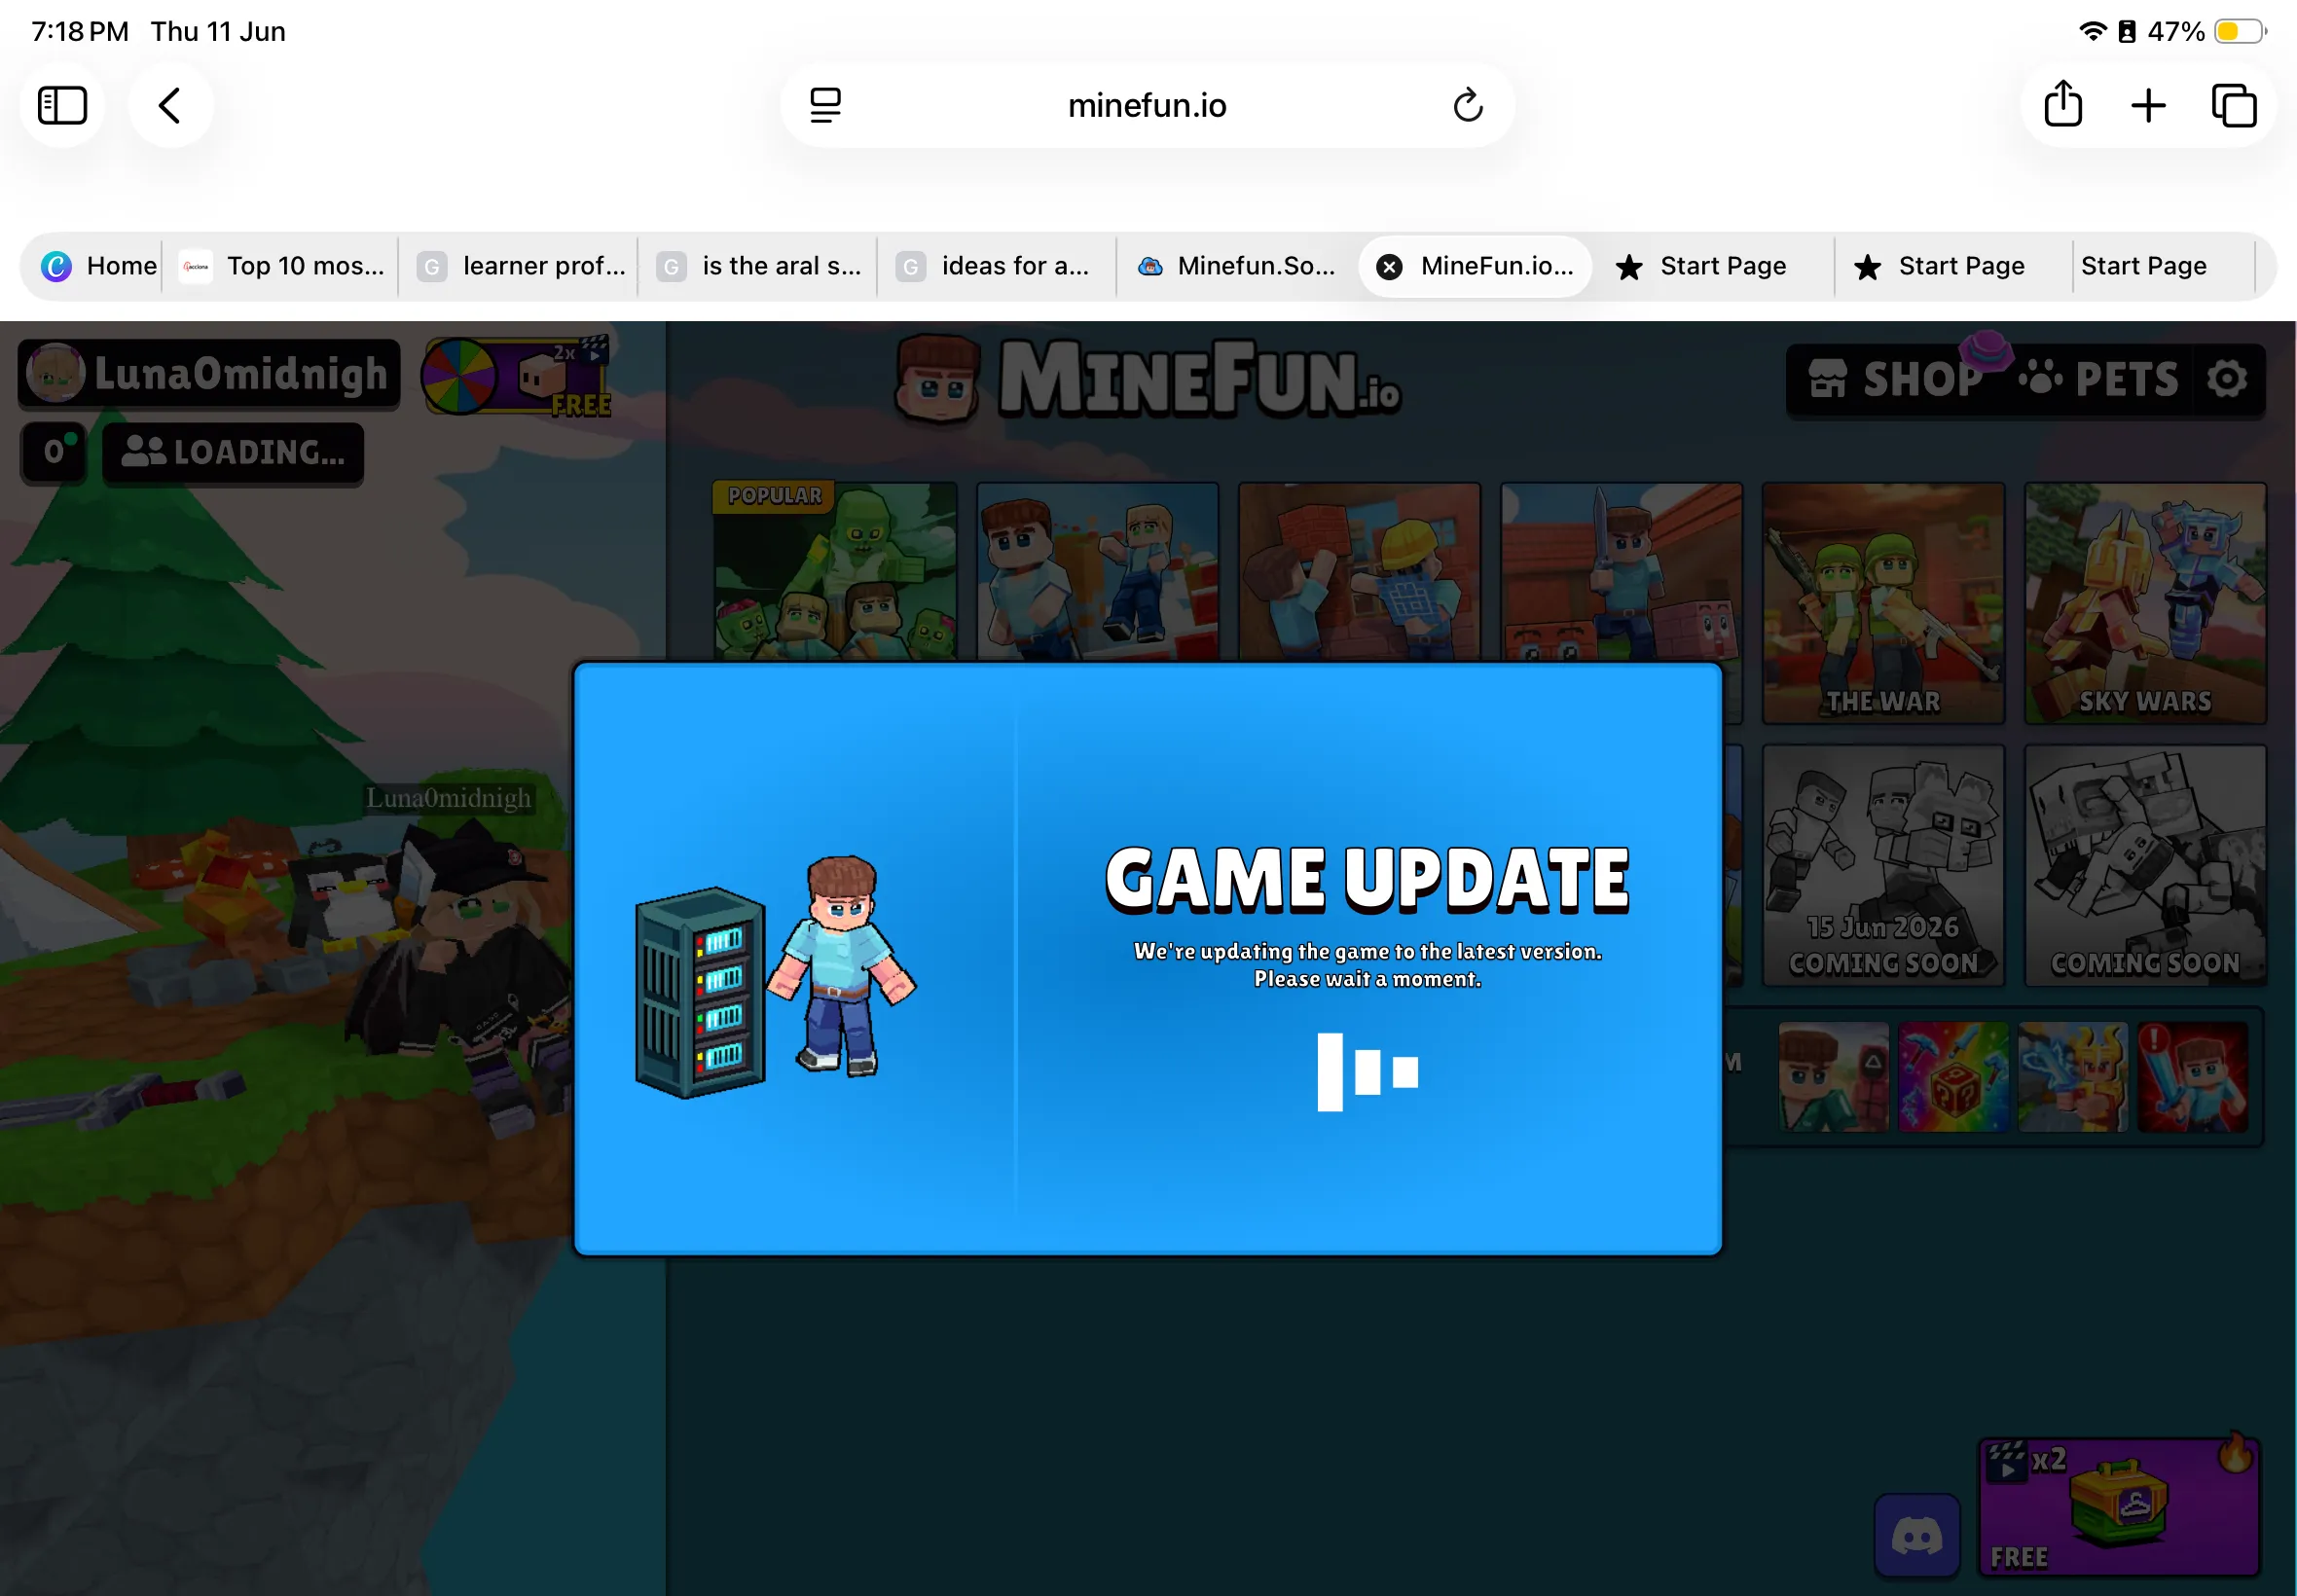The image size is (2297, 1596).
Task: Reload the minefun.io page
Action: (1467, 105)
